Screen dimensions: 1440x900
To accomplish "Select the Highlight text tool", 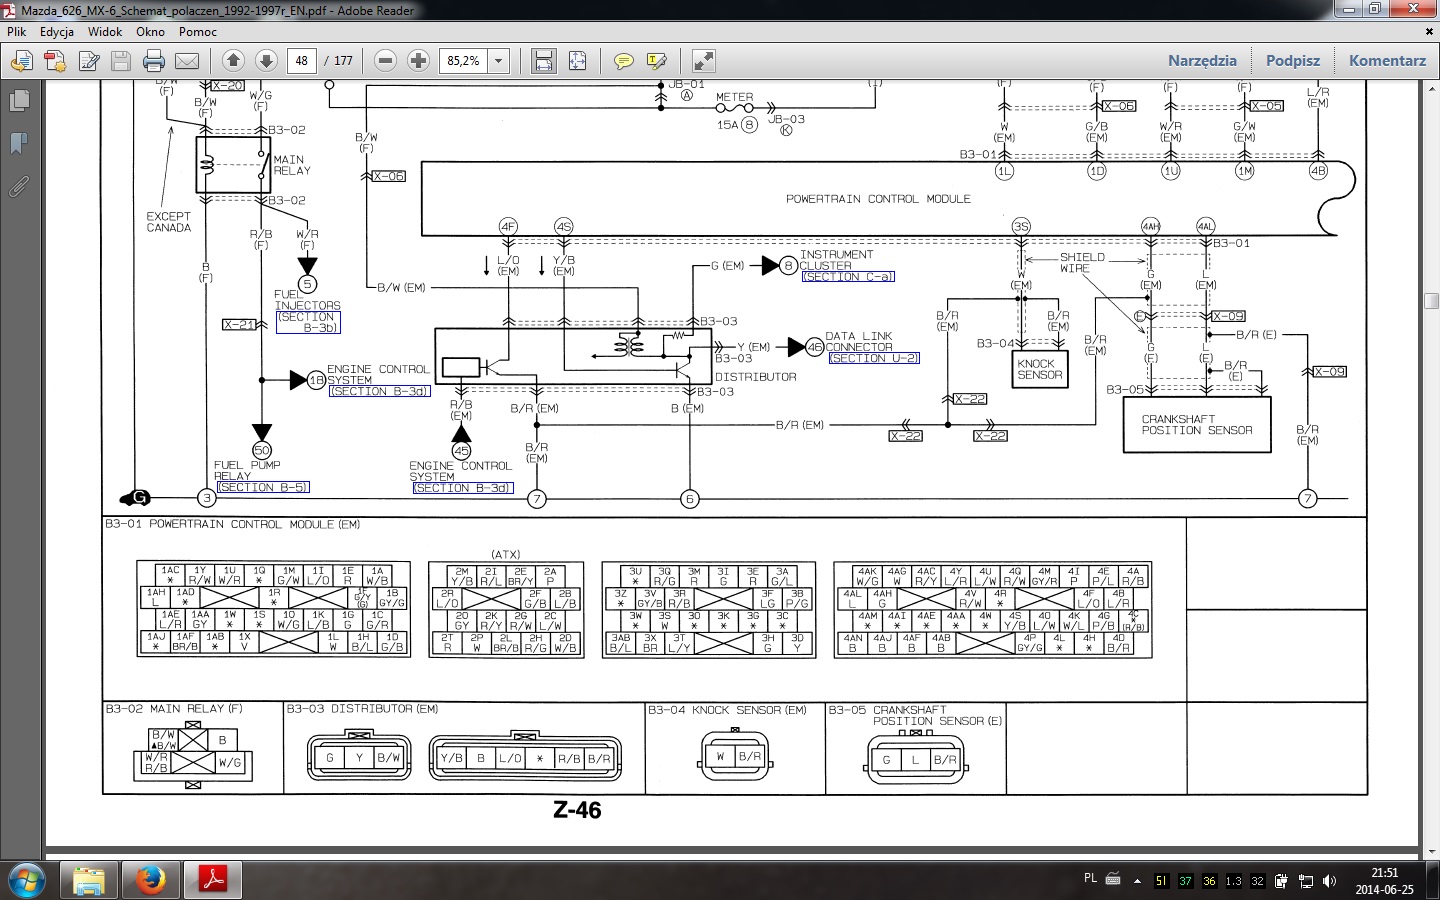I will pos(657,61).
